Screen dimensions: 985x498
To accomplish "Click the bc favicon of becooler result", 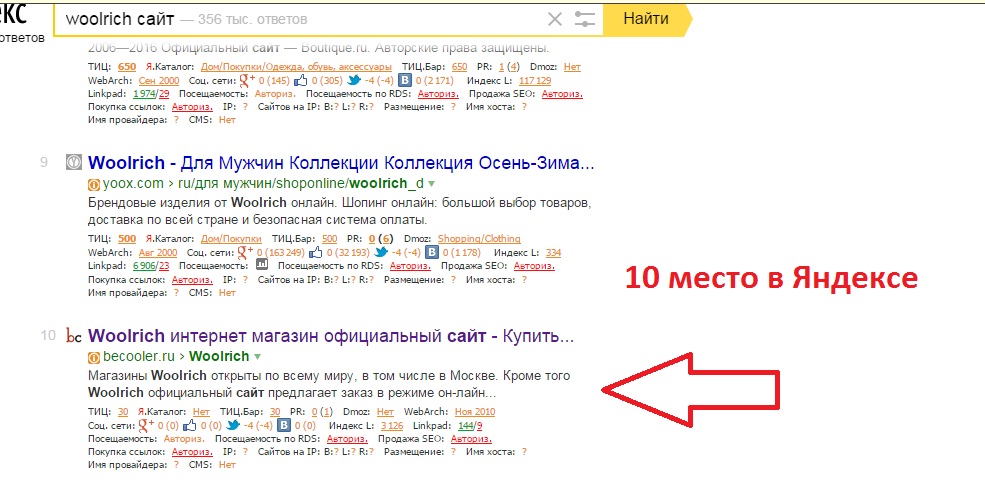I will [74, 337].
